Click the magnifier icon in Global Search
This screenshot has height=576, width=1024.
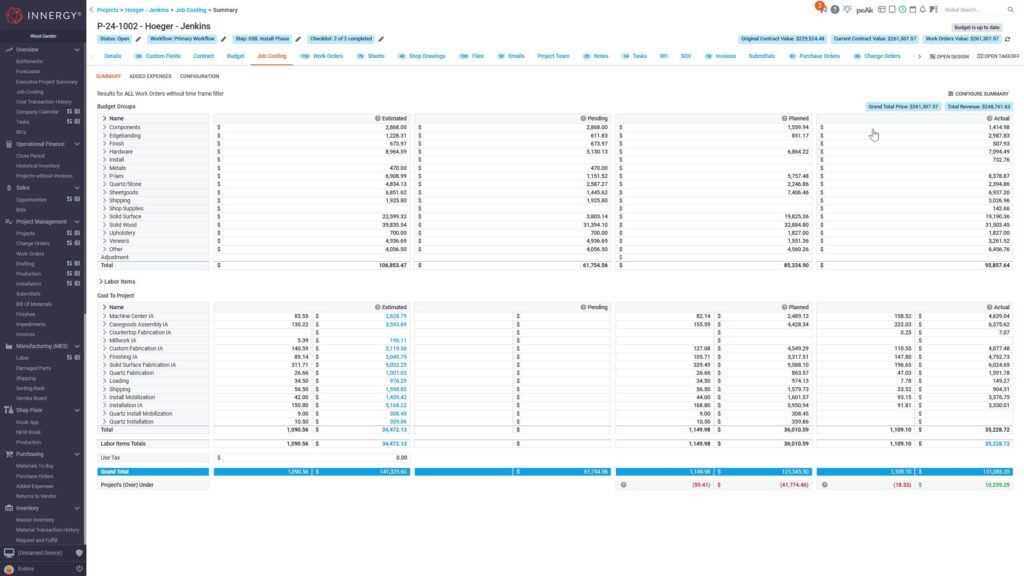(x=1010, y=8)
